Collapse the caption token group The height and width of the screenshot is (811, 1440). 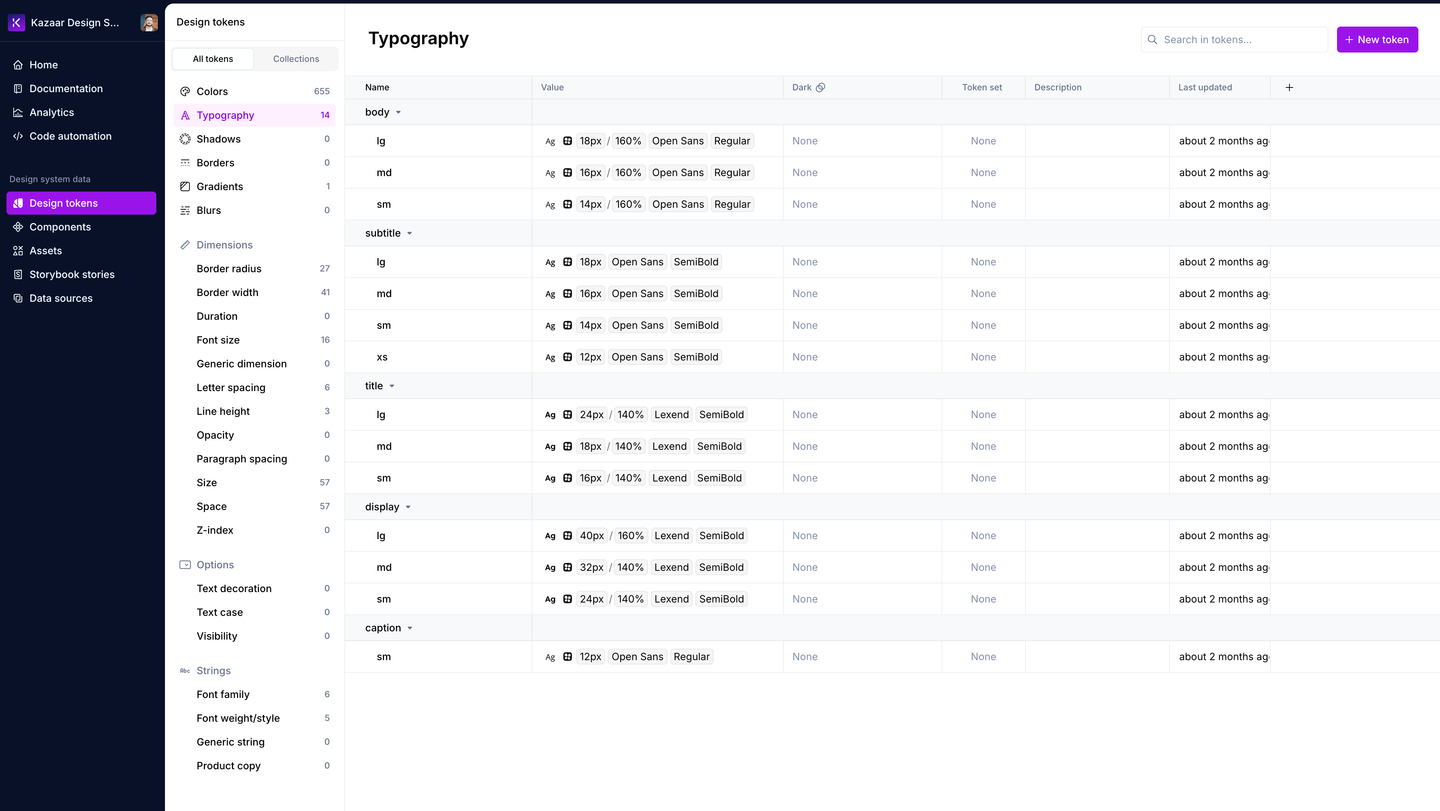click(x=410, y=628)
